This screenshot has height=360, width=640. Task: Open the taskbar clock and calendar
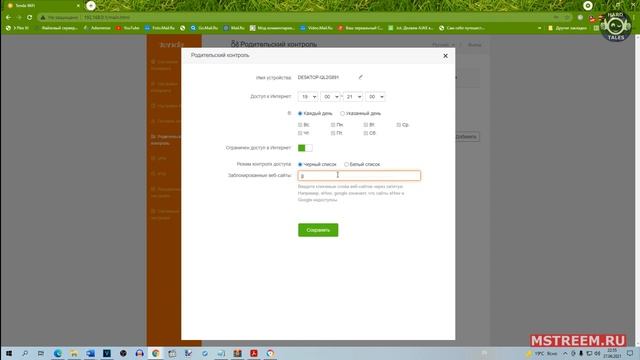(612, 353)
